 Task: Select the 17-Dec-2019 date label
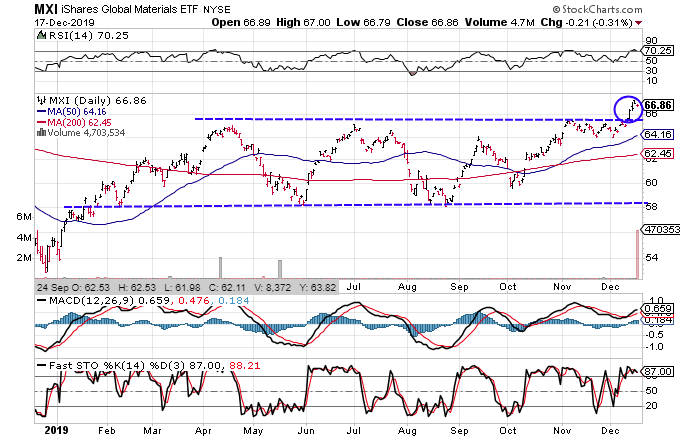point(64,23)
